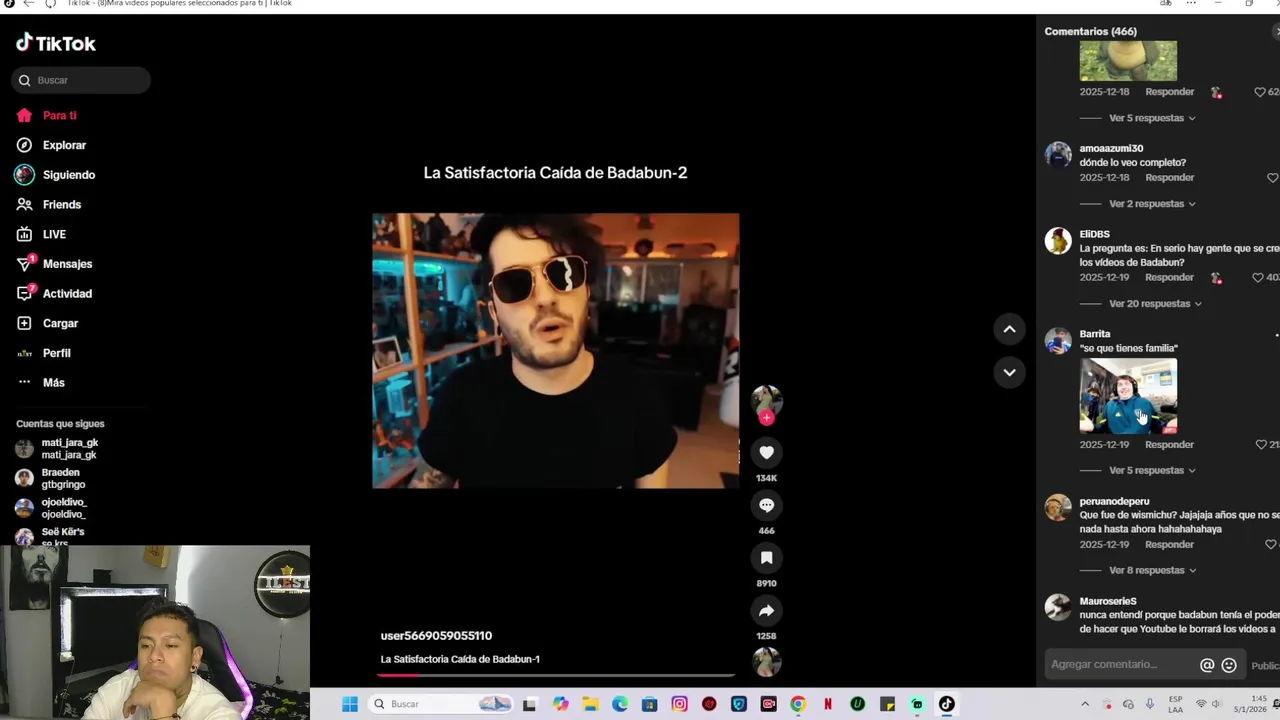Open Netflix from the taskbar
The width and height of the screenshot is (1280, 720).
pyautogui.click(x=828, y=704)
